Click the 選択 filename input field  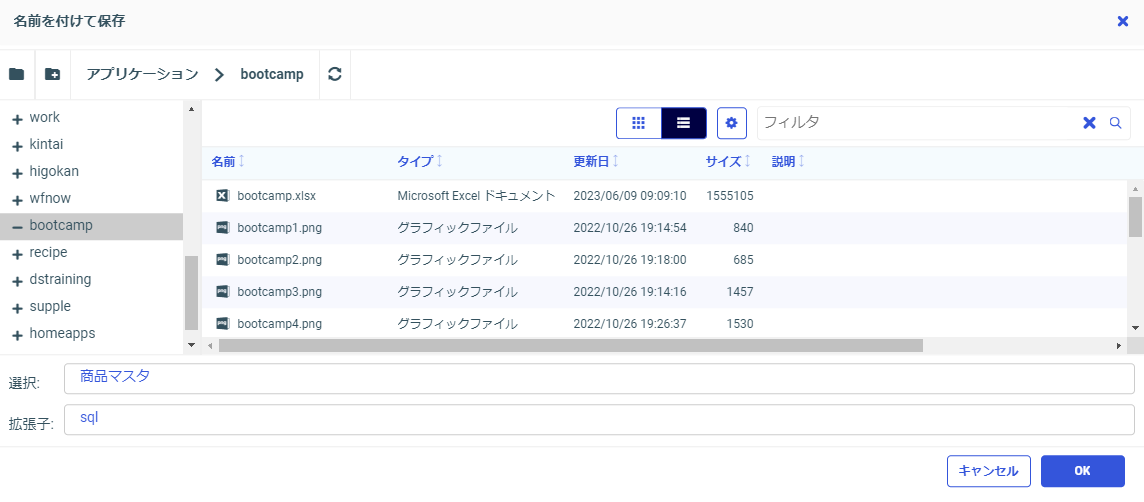(598, 379)
